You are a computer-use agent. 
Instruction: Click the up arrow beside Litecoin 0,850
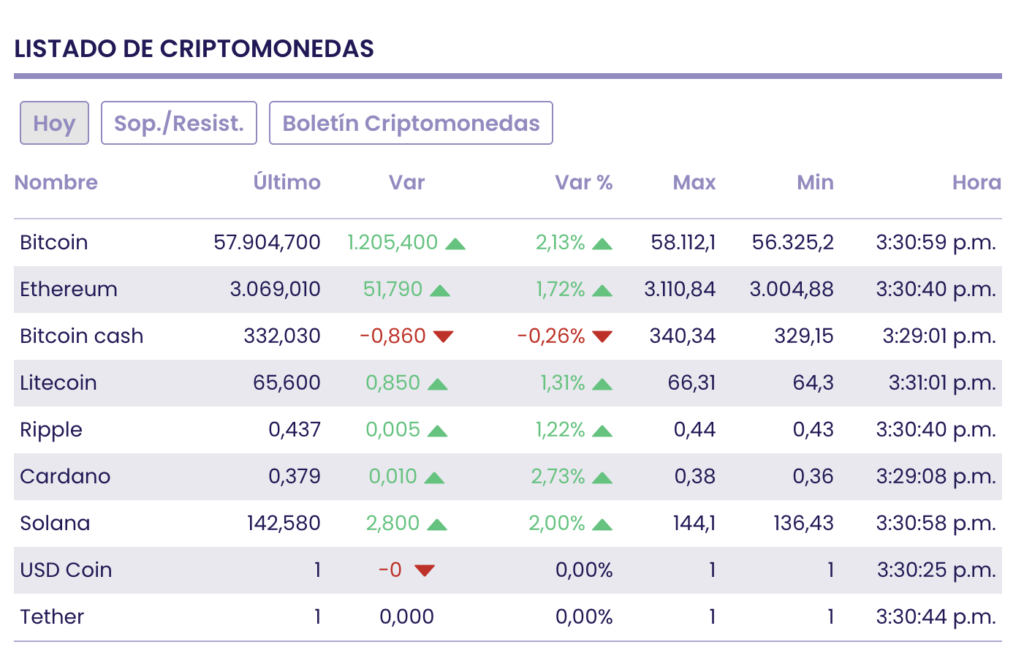coord(437,384)
